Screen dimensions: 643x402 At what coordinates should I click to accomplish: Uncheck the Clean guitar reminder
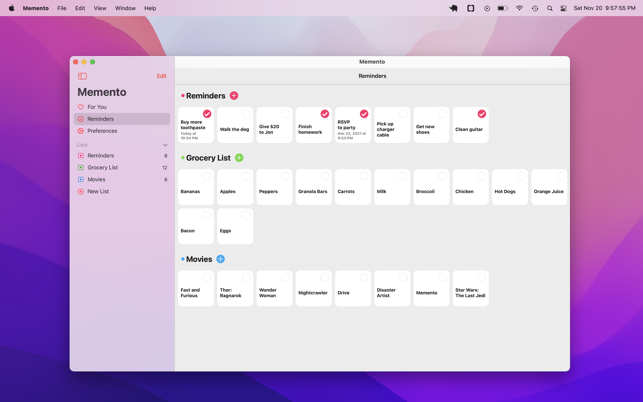point(481,114)
